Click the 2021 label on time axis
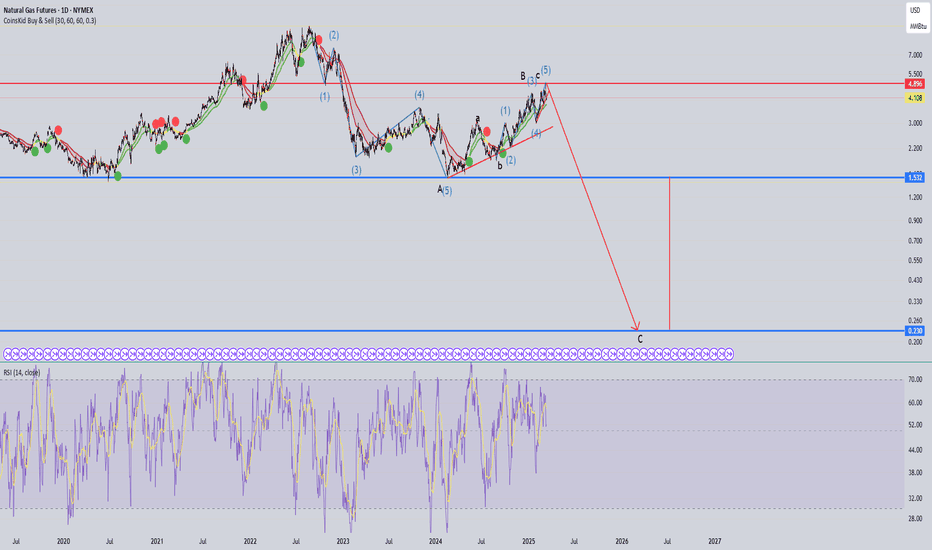 coord(157,542)
